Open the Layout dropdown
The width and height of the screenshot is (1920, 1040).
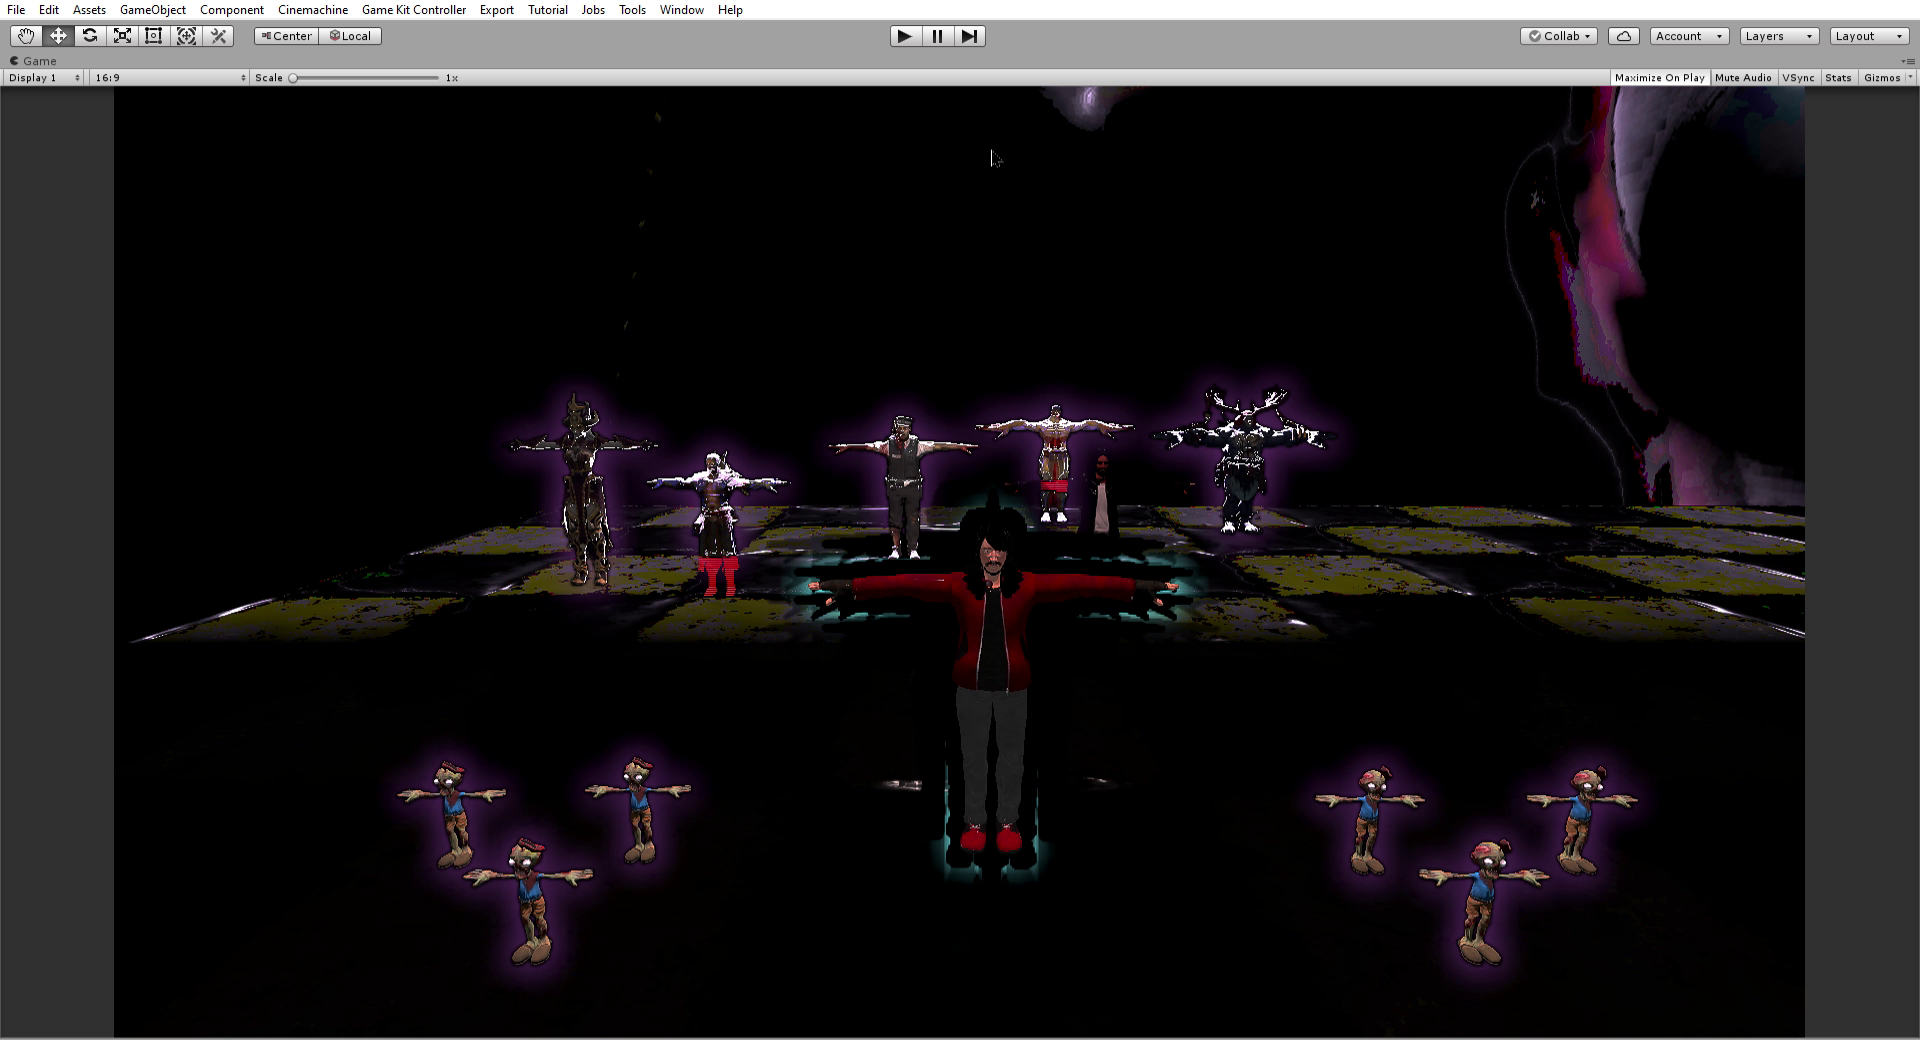click(x=1868, y=36)
